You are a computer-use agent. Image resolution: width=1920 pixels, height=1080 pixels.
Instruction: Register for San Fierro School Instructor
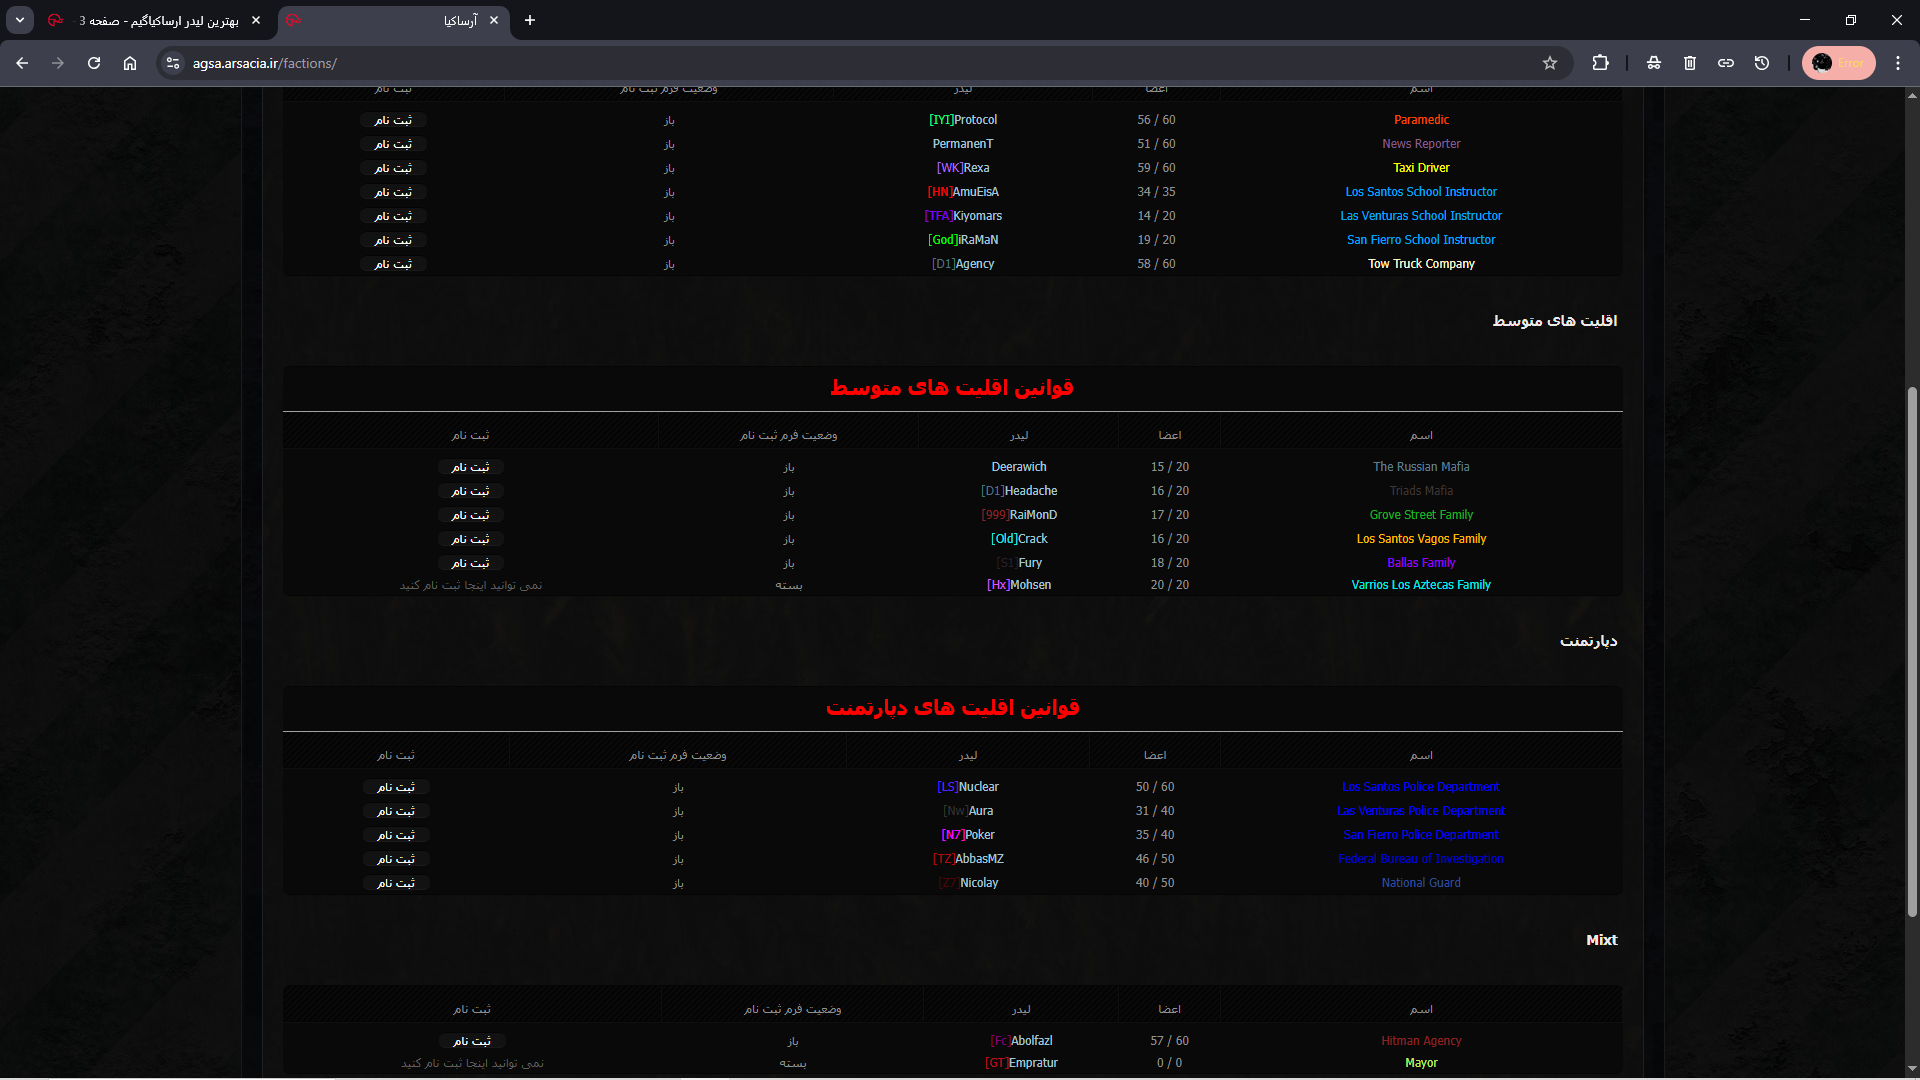(x=393, y=240)
